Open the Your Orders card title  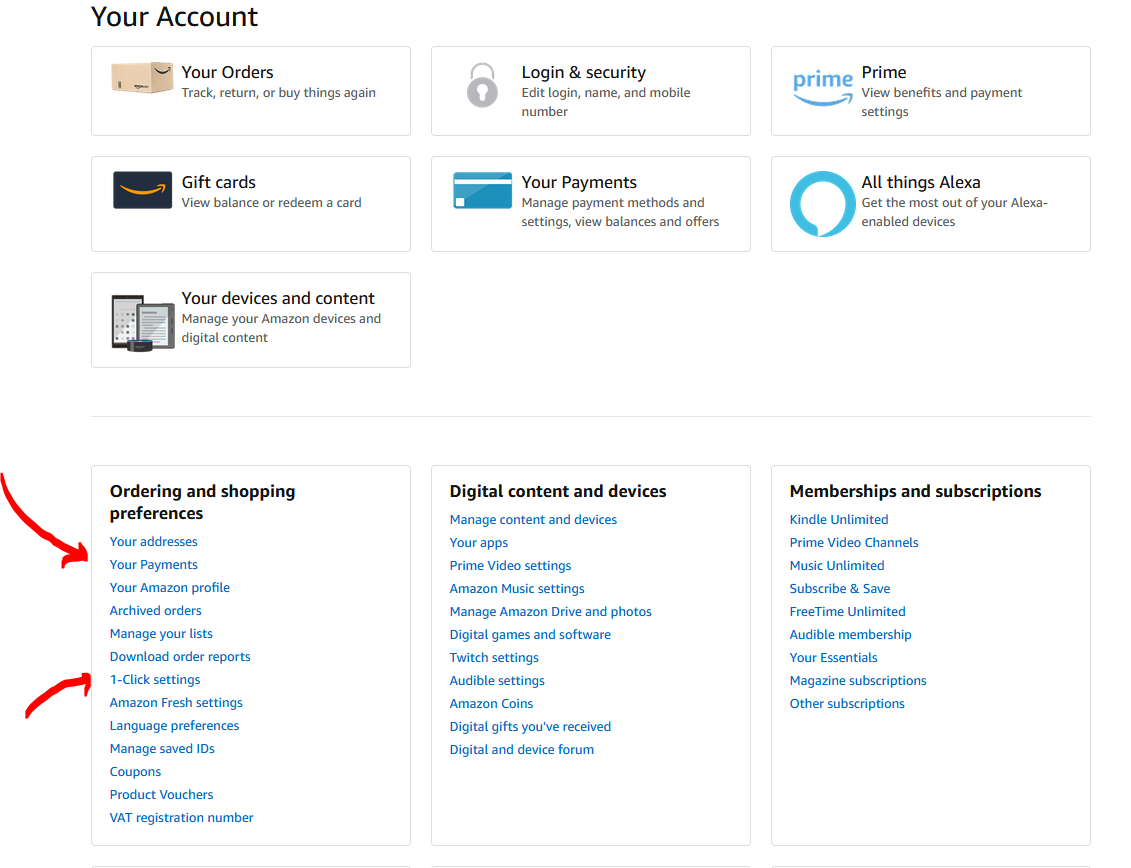227,72
